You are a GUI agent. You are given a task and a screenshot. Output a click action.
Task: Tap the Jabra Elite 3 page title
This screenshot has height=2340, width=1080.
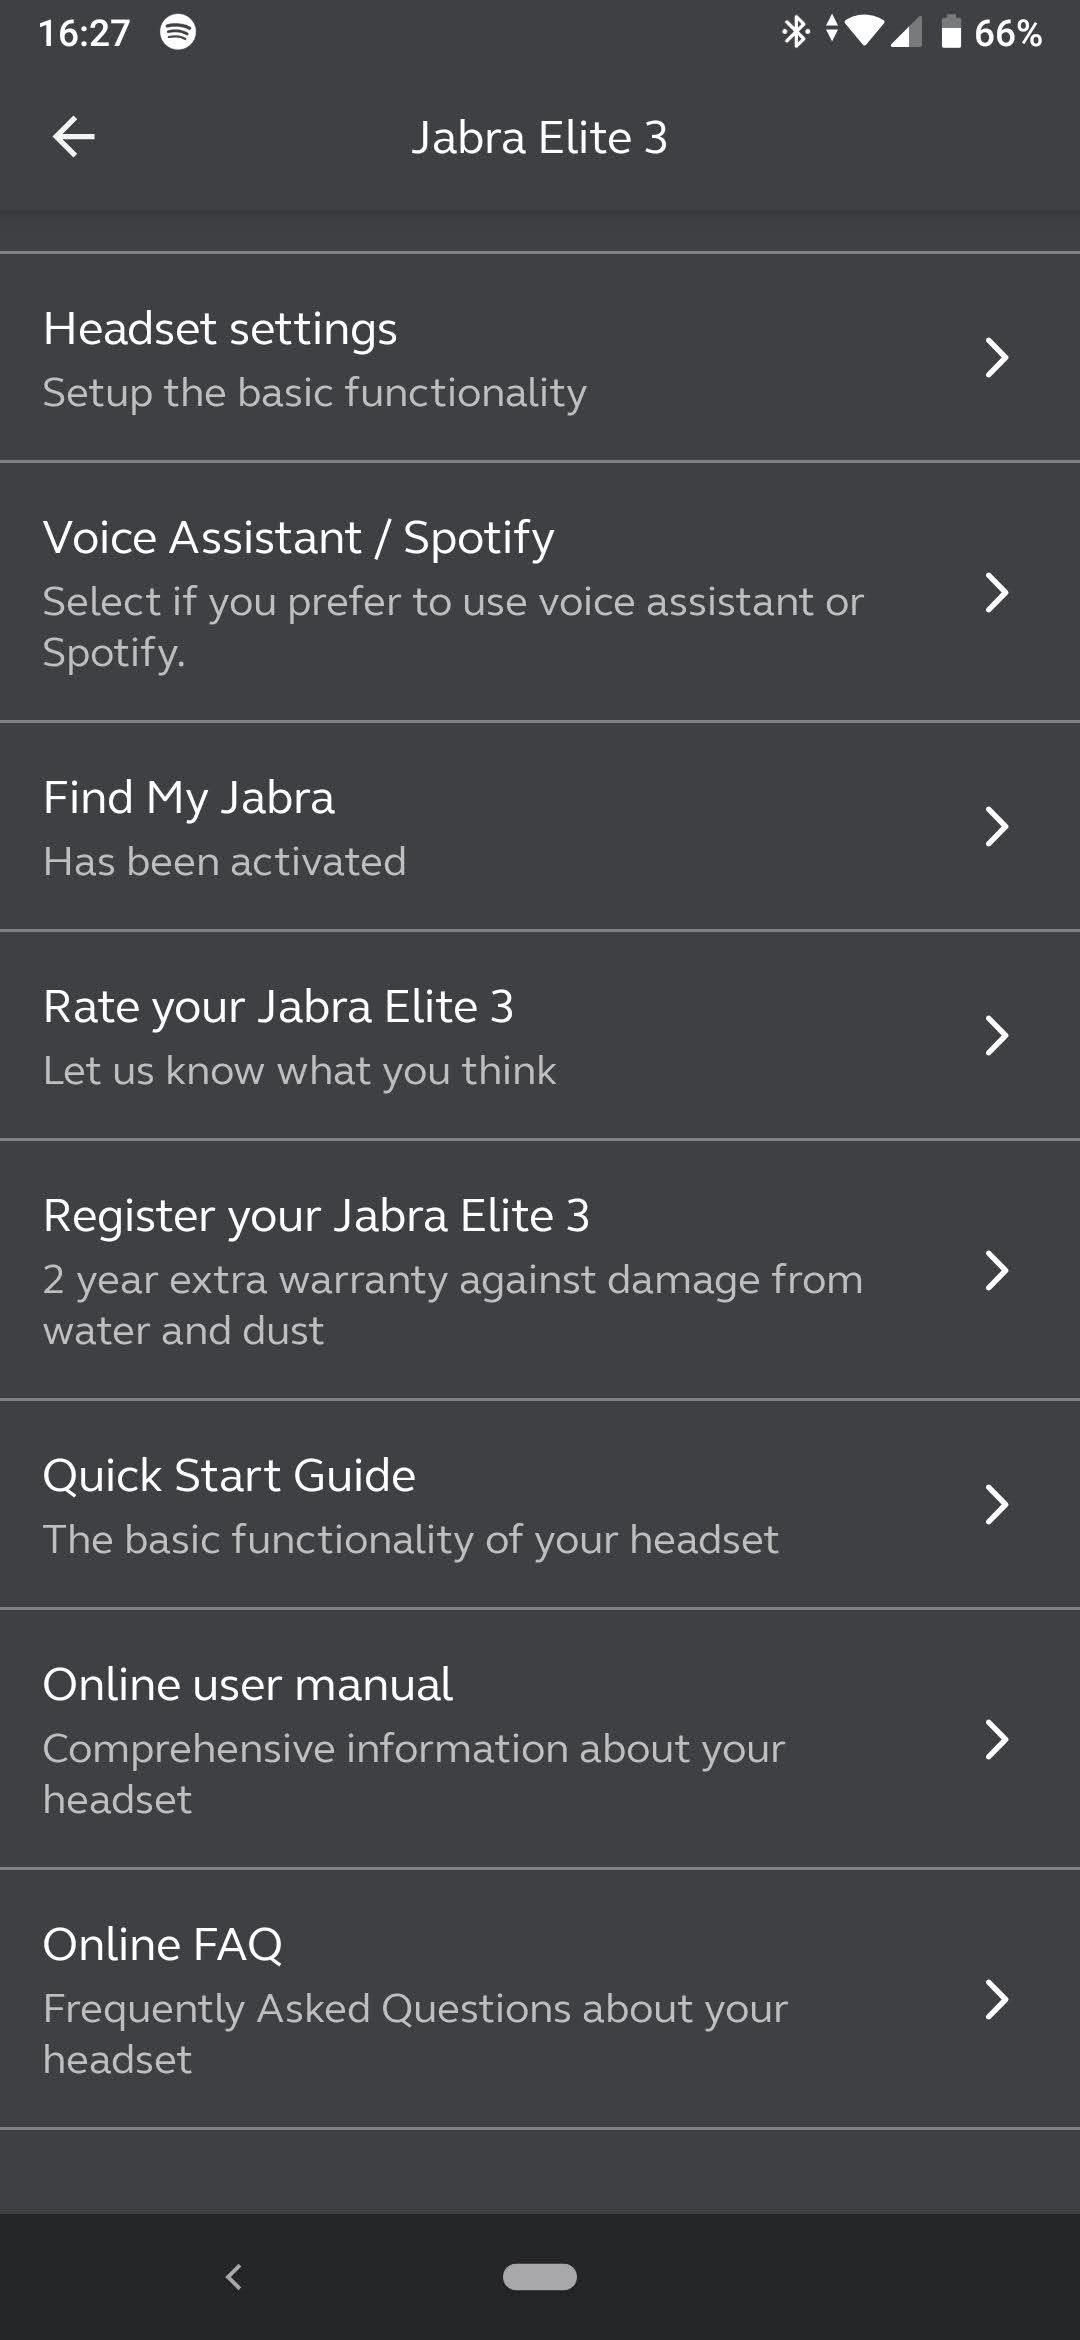[539, 138]
